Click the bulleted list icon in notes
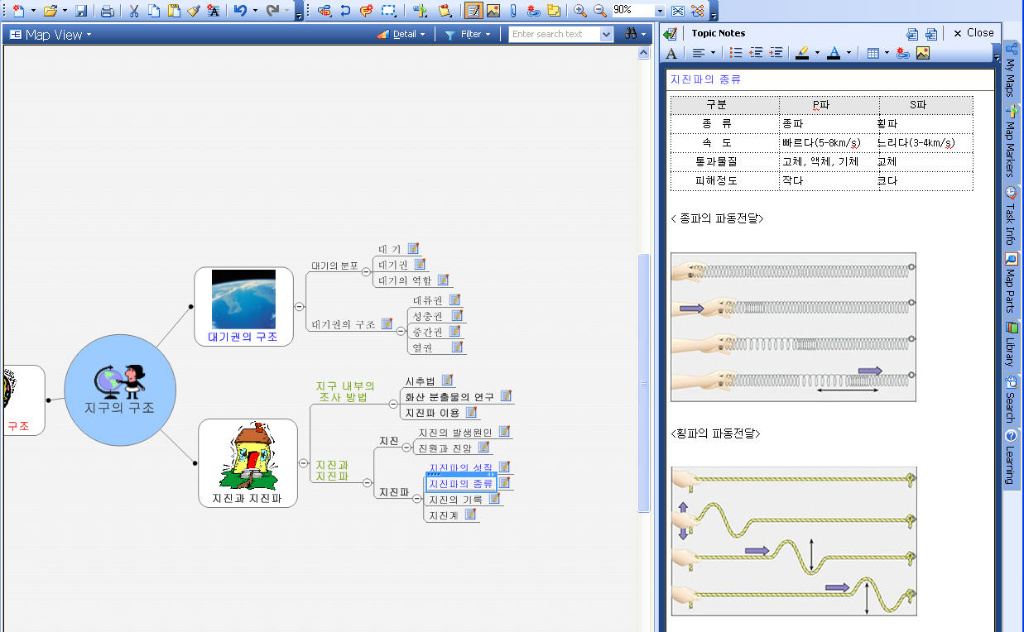 click(x=735, y=54)
